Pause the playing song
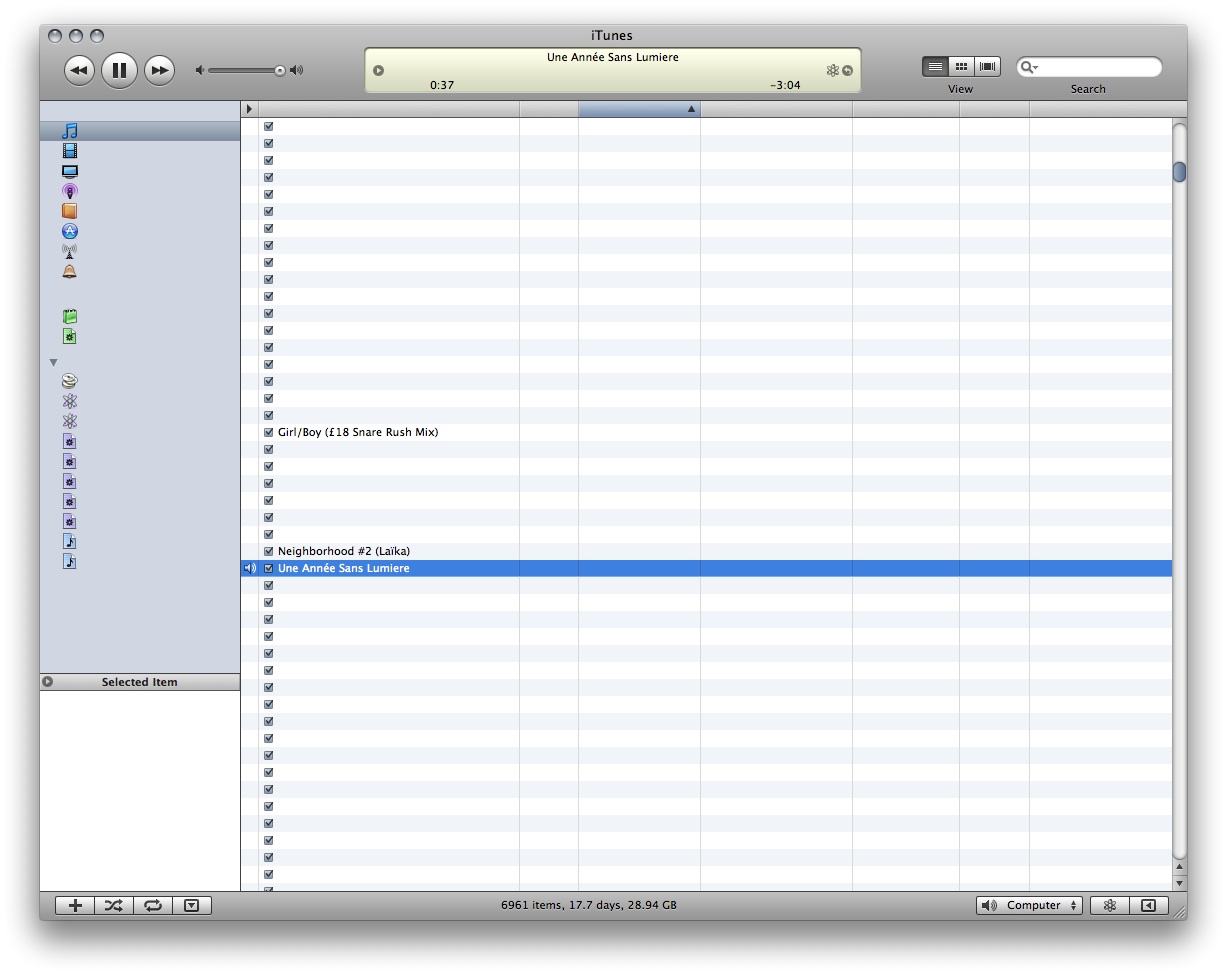 (x=119, y=70)
